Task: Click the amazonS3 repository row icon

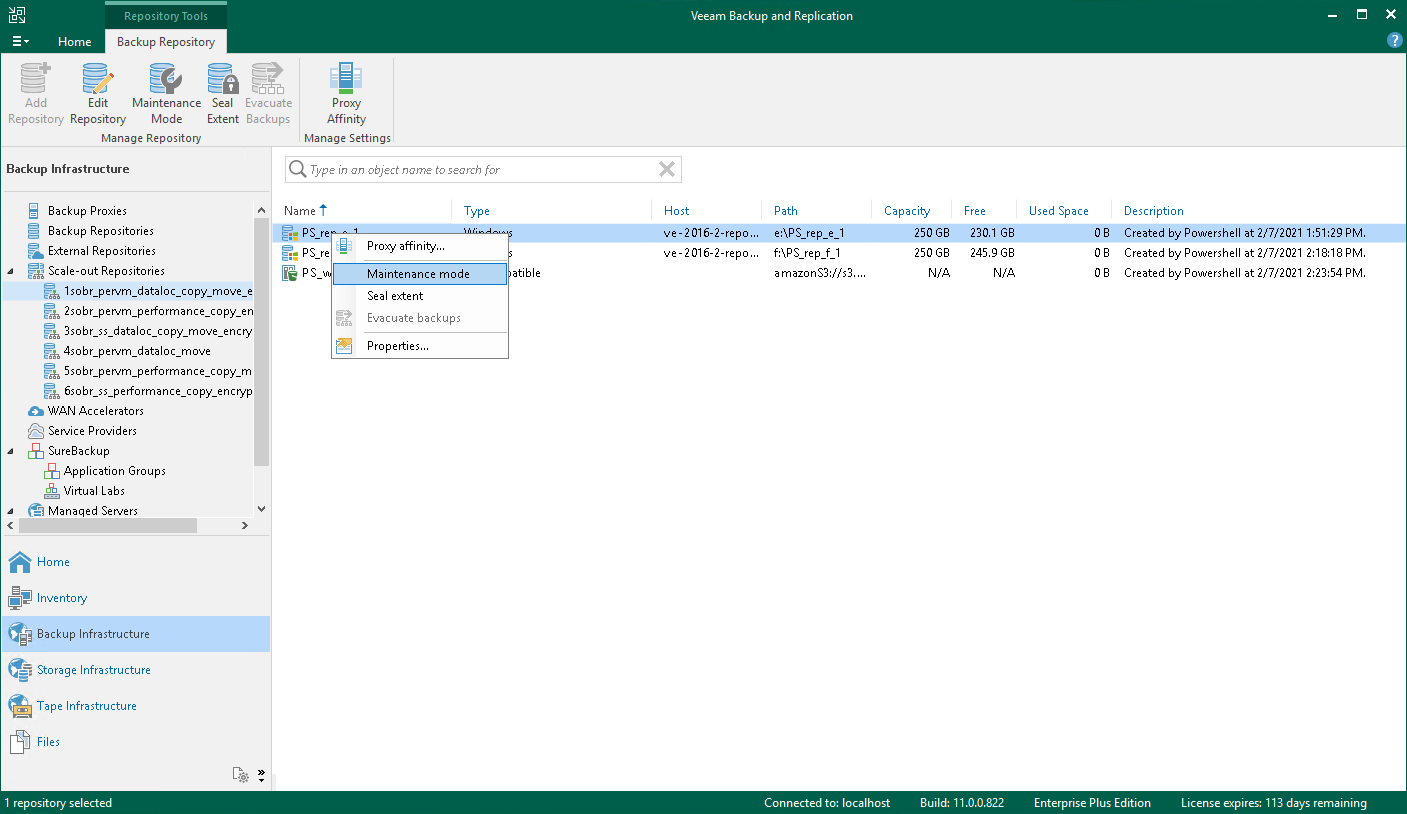Action: (x=290, y=273)
